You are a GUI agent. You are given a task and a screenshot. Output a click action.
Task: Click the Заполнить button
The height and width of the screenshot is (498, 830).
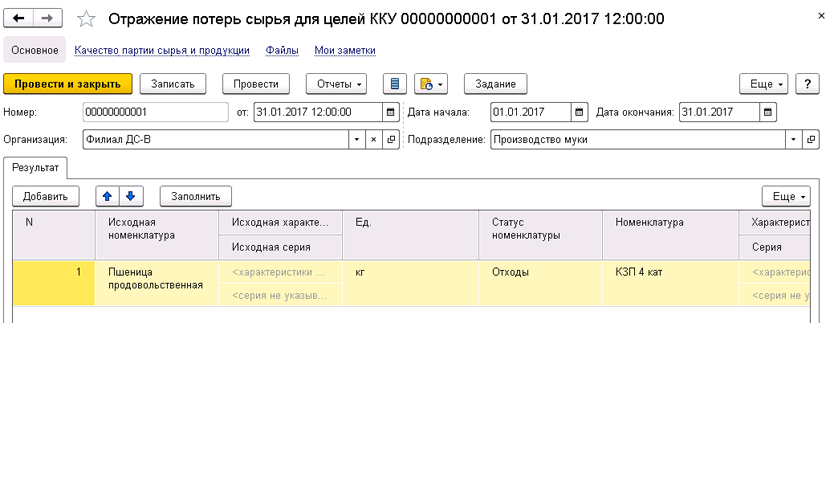coord(196,196)
